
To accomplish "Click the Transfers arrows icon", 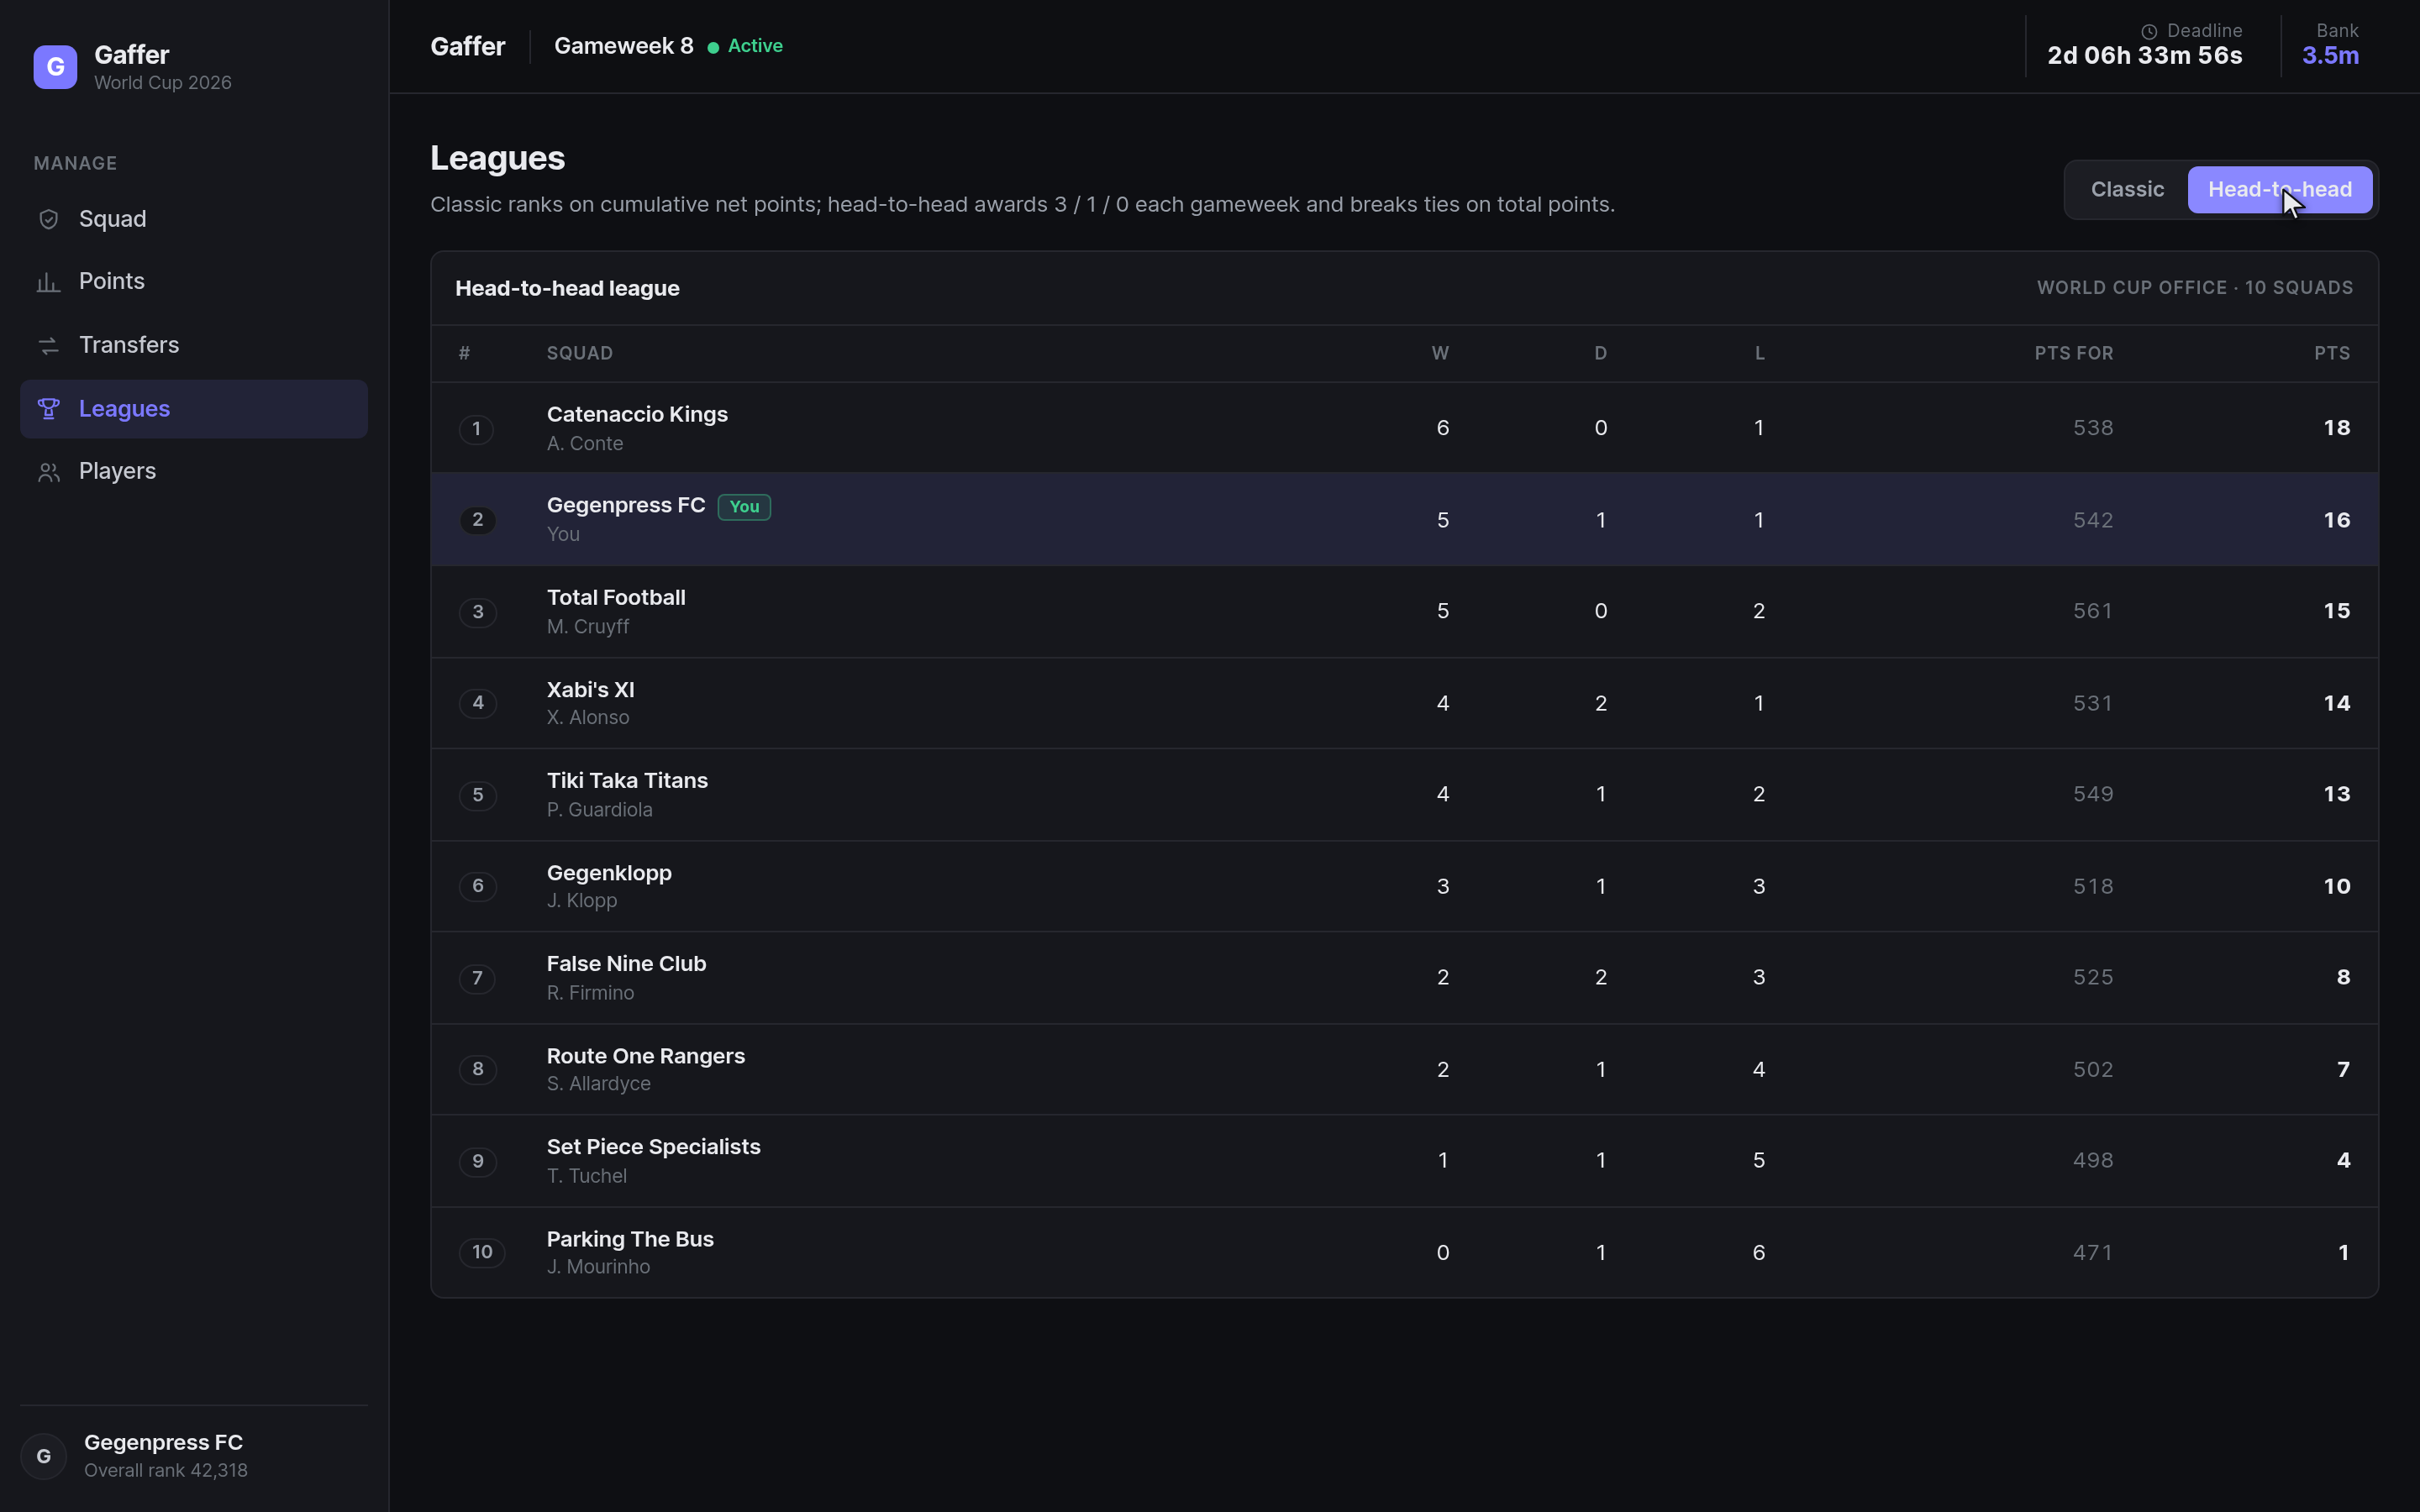I will tap(48, 346).
